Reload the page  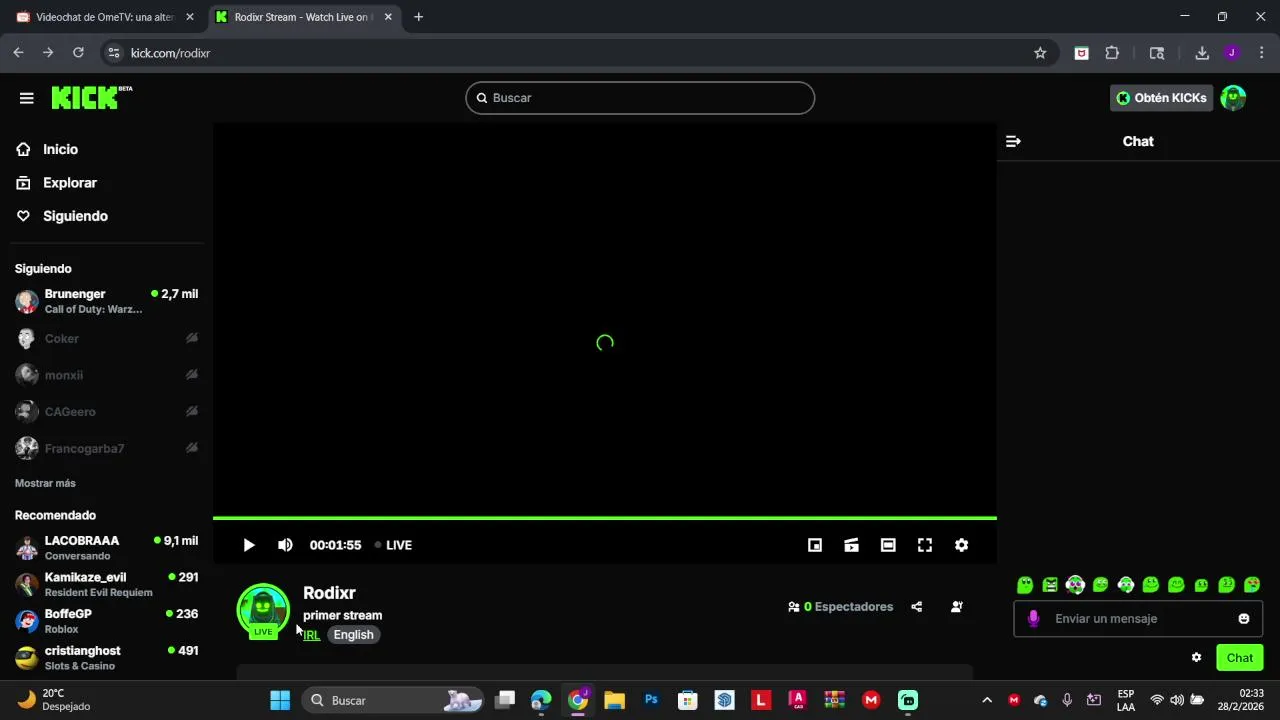click(78, 53)
